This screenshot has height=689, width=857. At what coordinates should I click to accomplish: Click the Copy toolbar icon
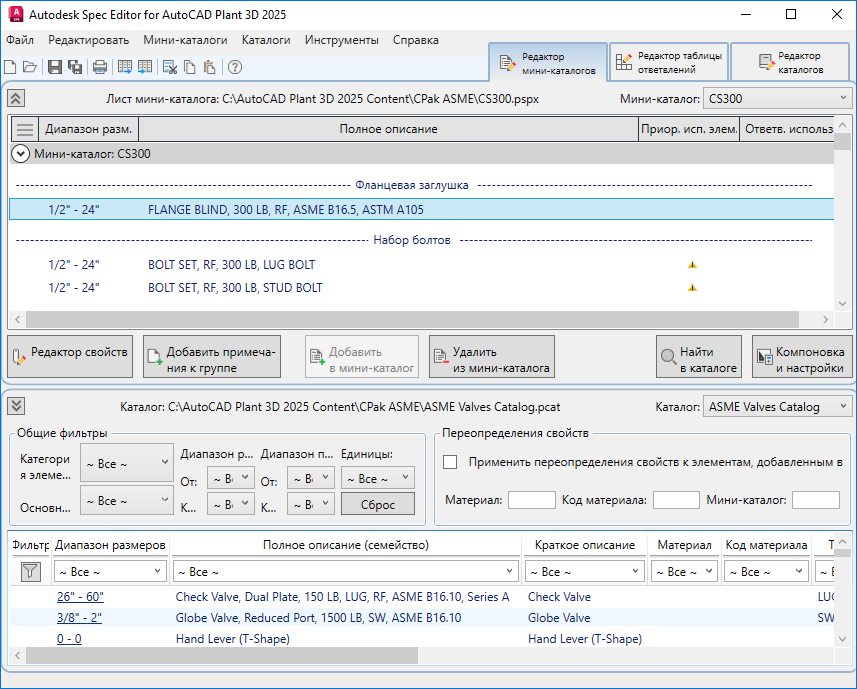click(x=190, y=67)
